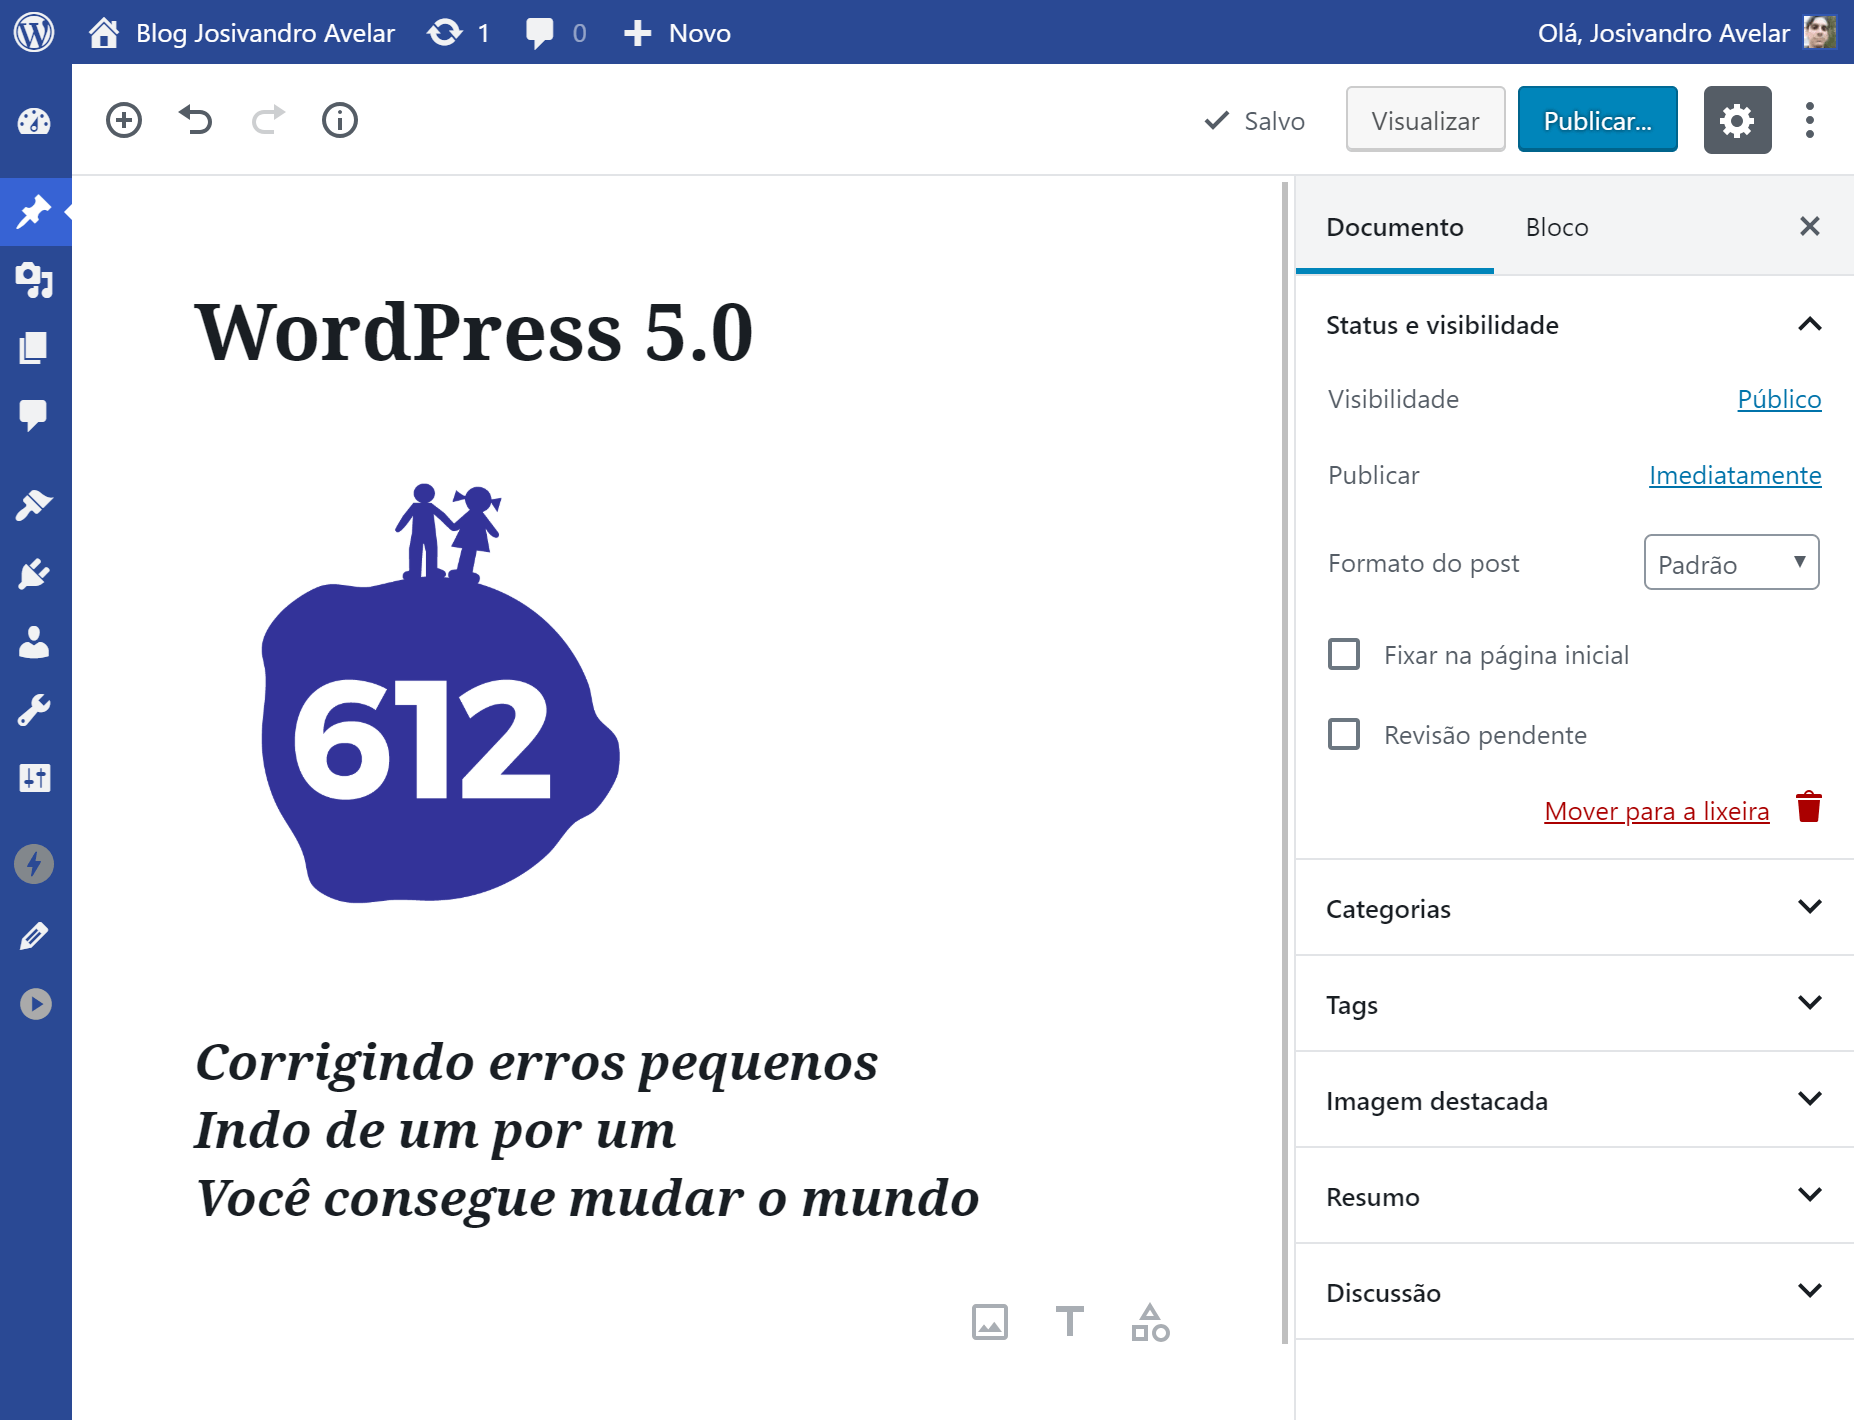Click the red trash can icon
Viewport: 1854px width, 1420px height.
(x=1809, y=807)
